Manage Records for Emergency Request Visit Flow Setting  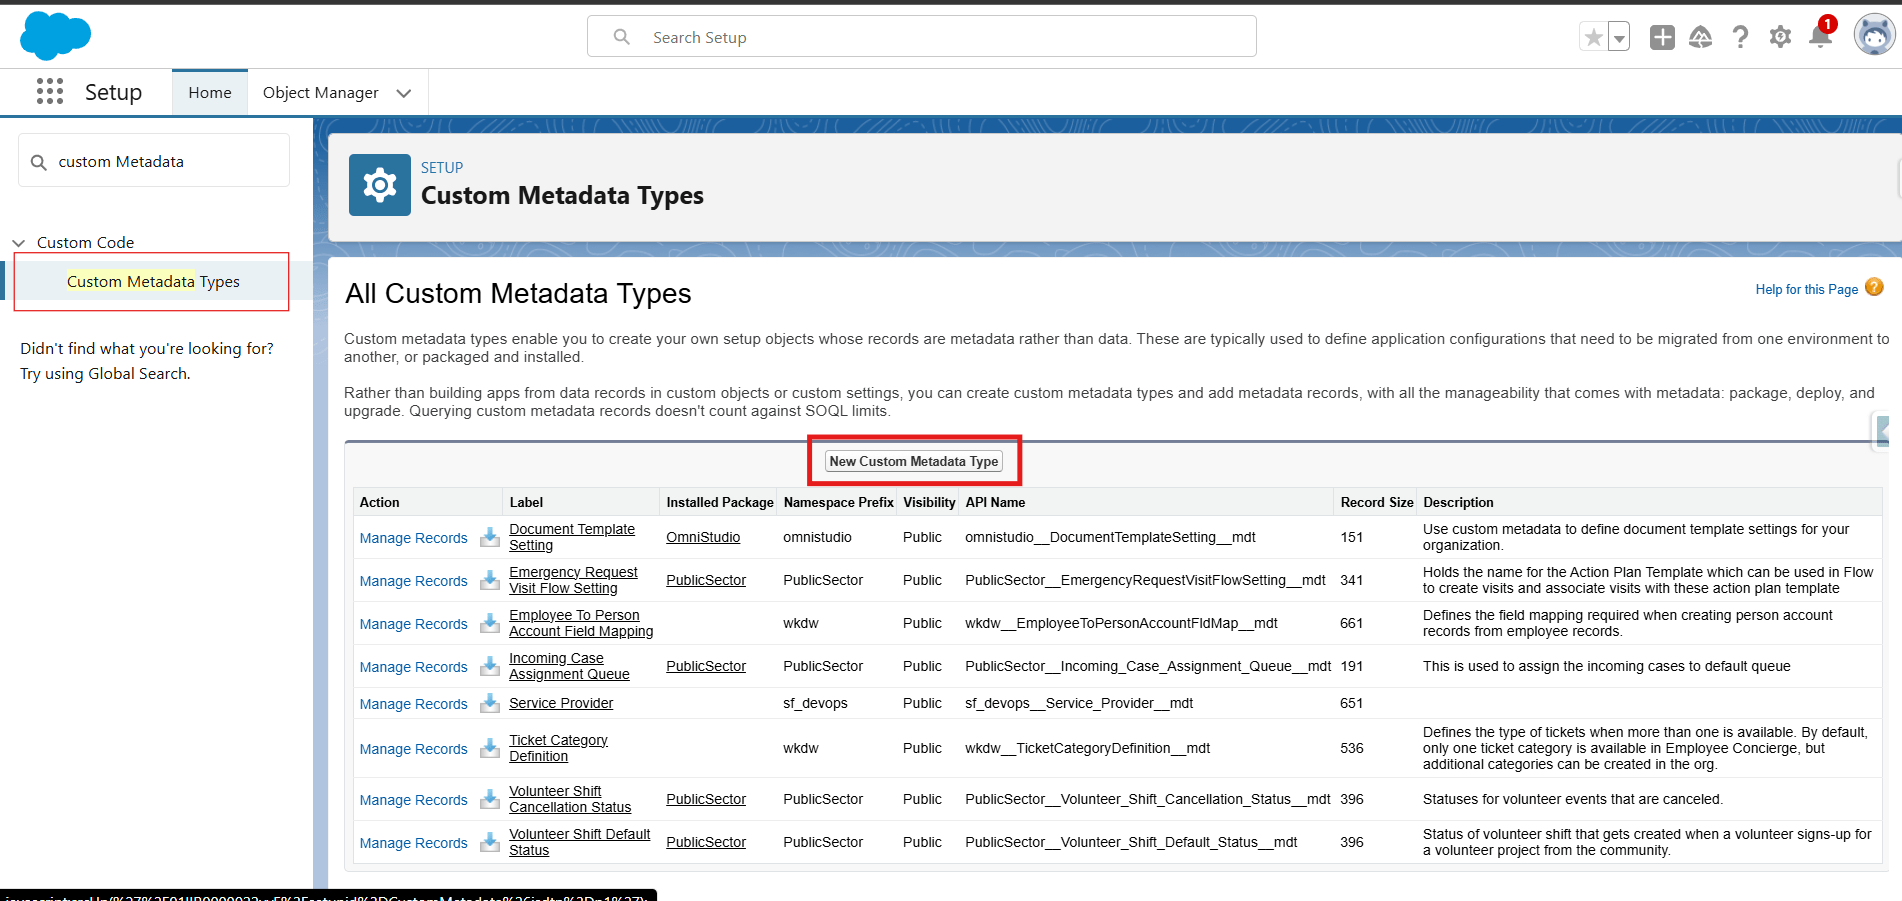tap(413, 581)
